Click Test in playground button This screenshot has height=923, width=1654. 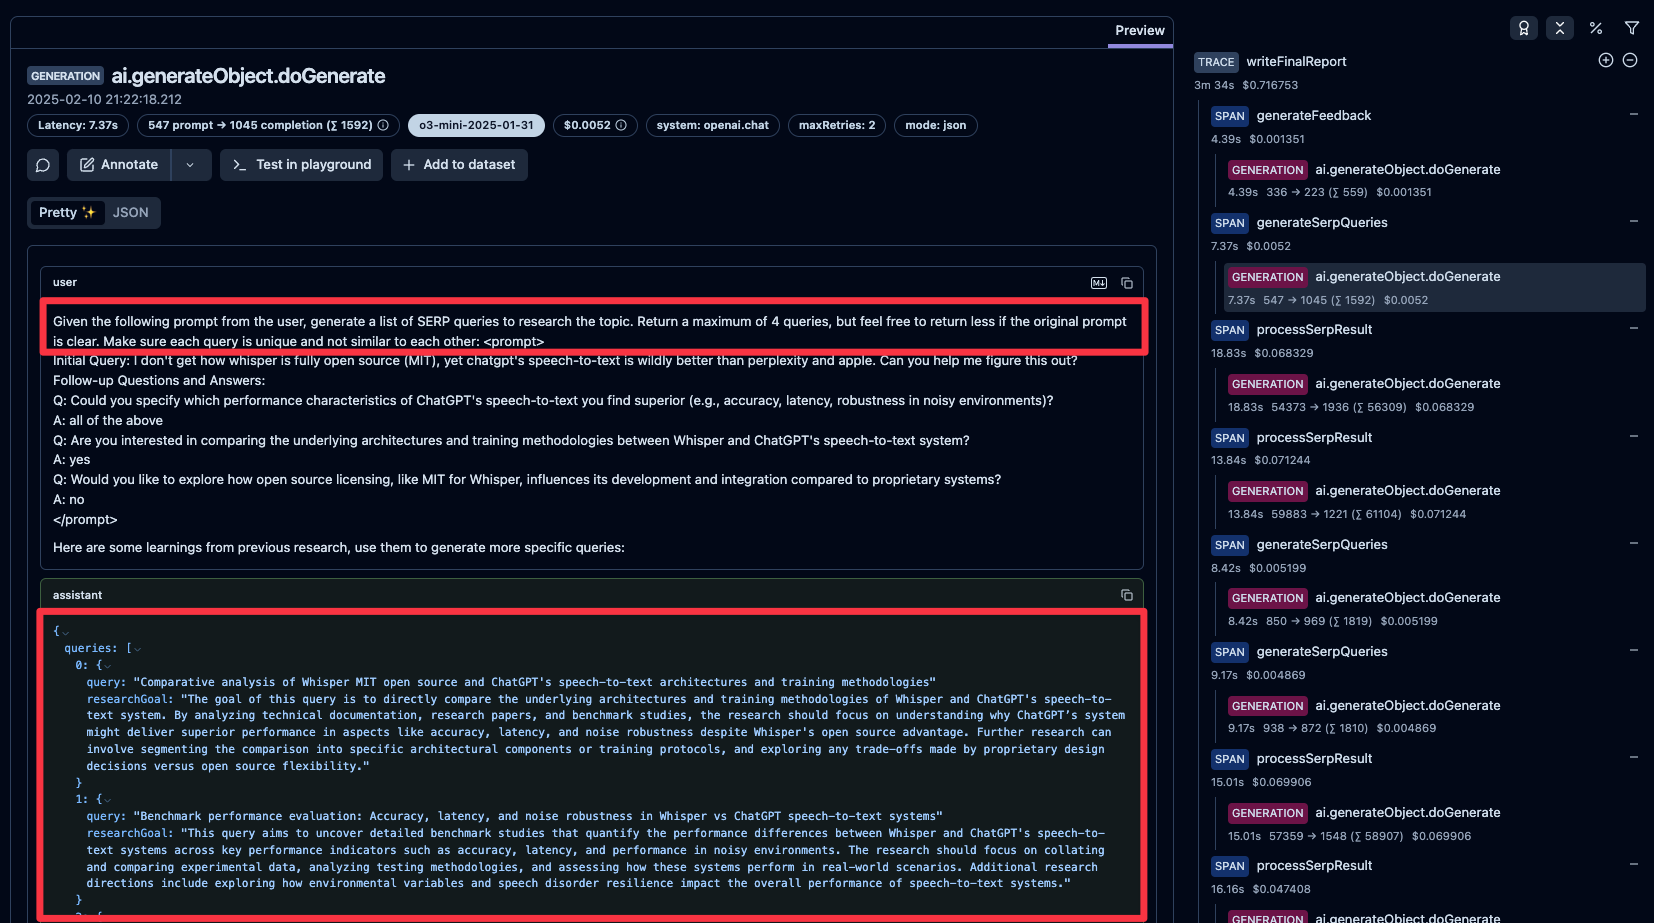(301, 165)
